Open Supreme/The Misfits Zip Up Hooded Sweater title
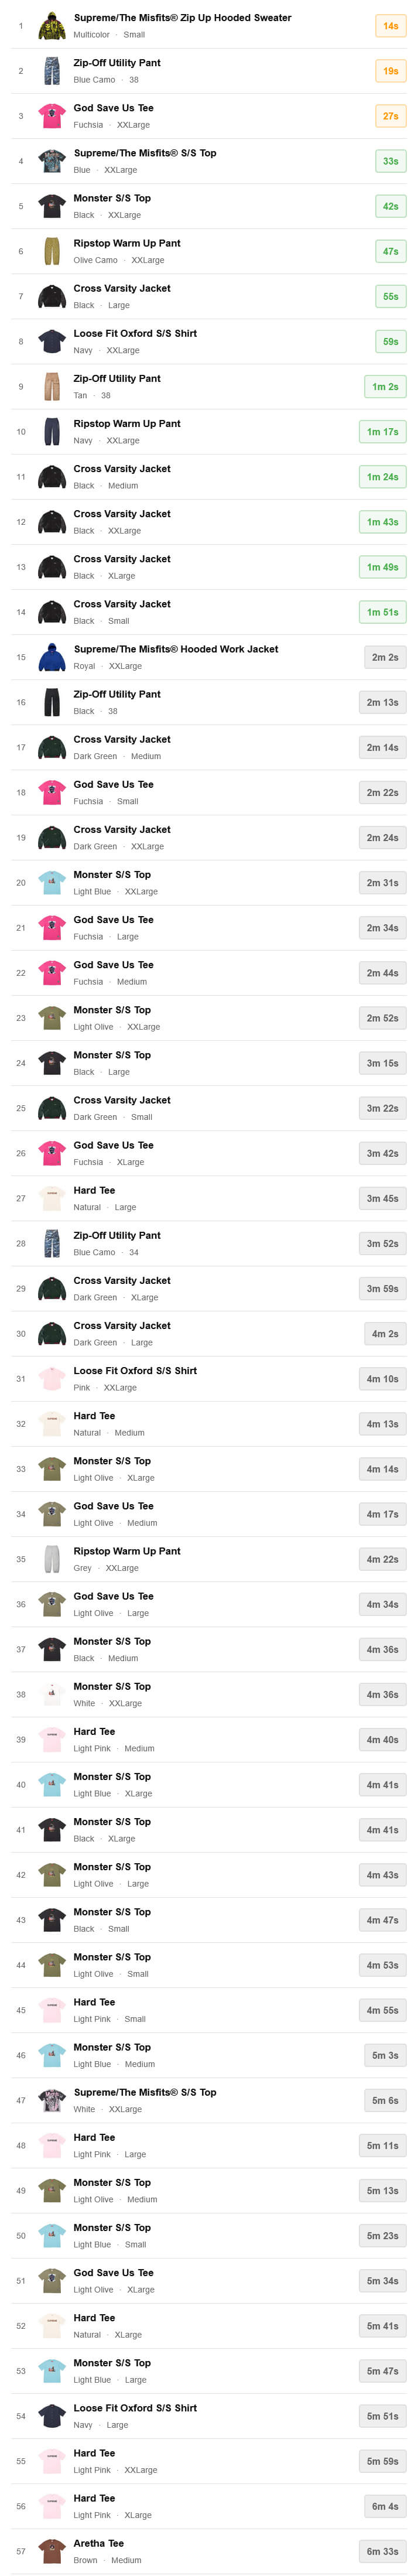 click(182, 18)
